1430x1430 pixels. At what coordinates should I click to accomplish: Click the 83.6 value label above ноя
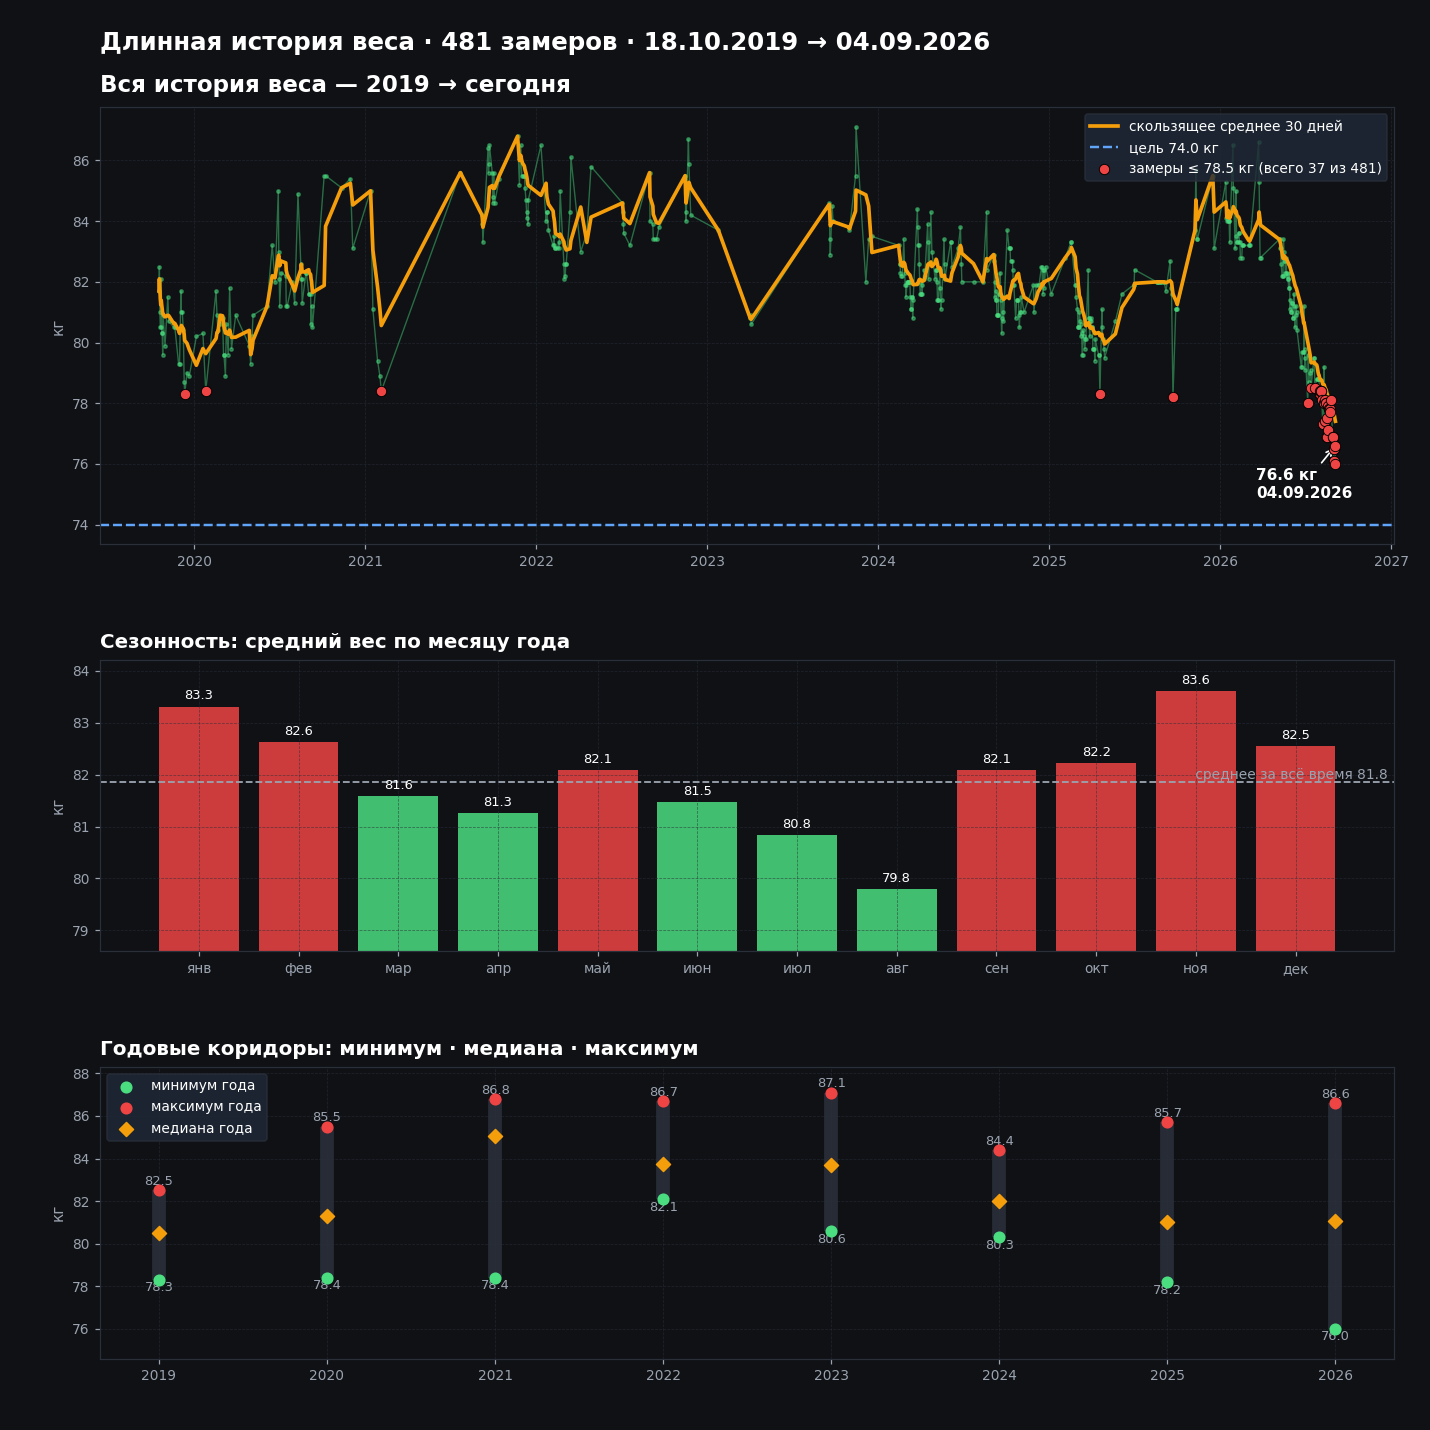pyautogui.click(x=1196, y=680)
